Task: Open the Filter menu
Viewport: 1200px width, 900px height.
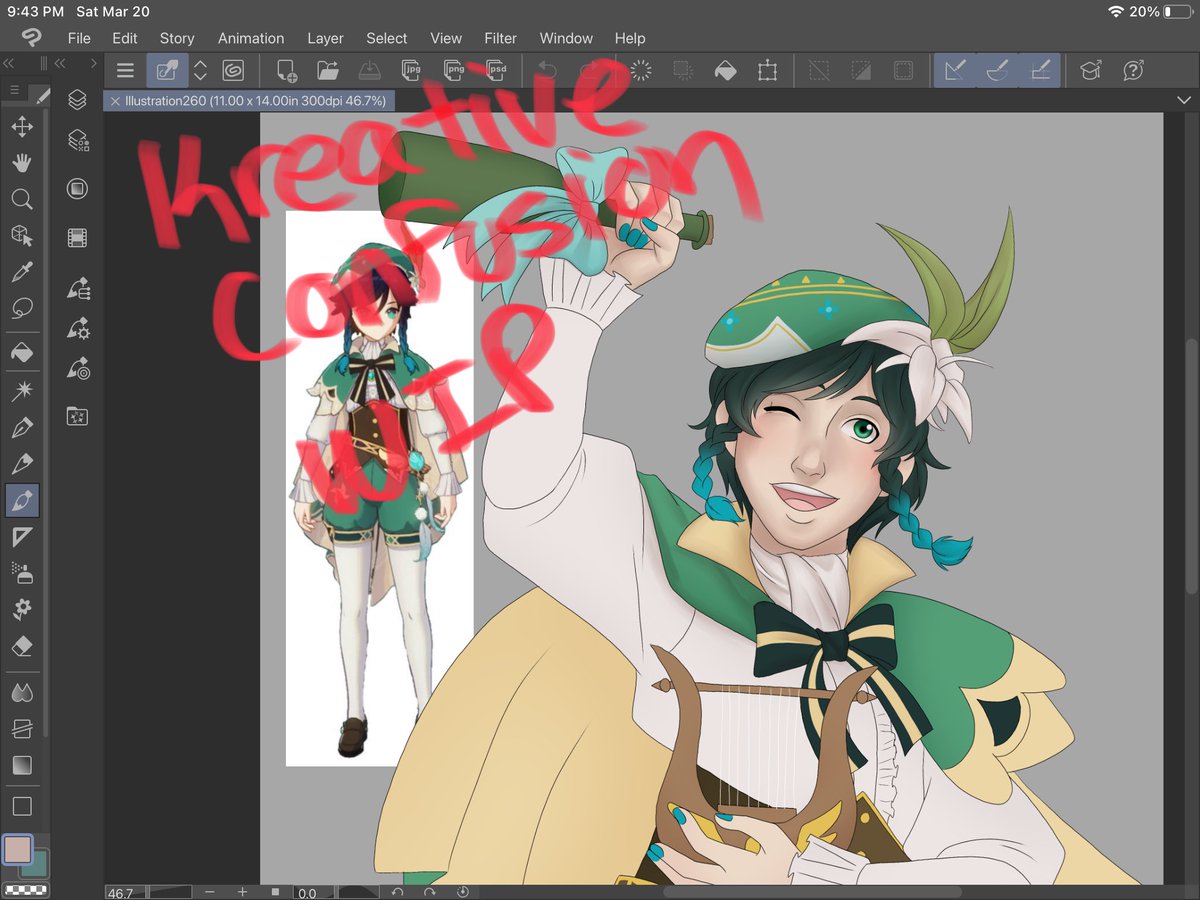Action: click(501, 38)
